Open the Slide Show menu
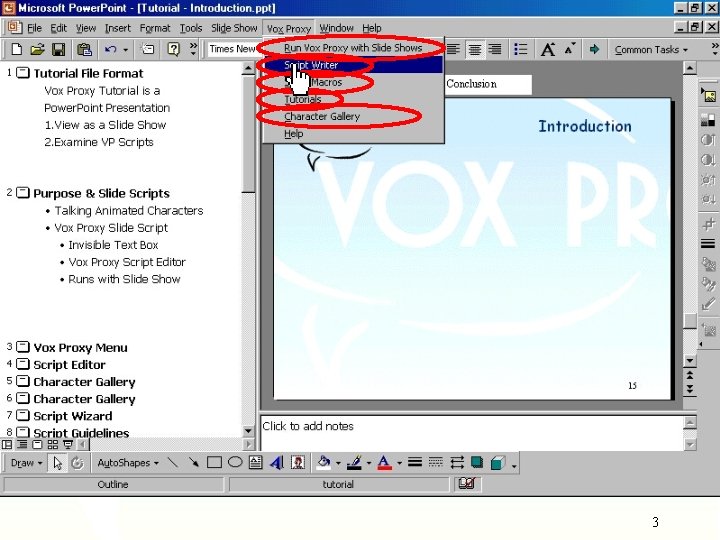Image resolution: width=720 pixels, height=540 pixels. [x=234, y=28]
